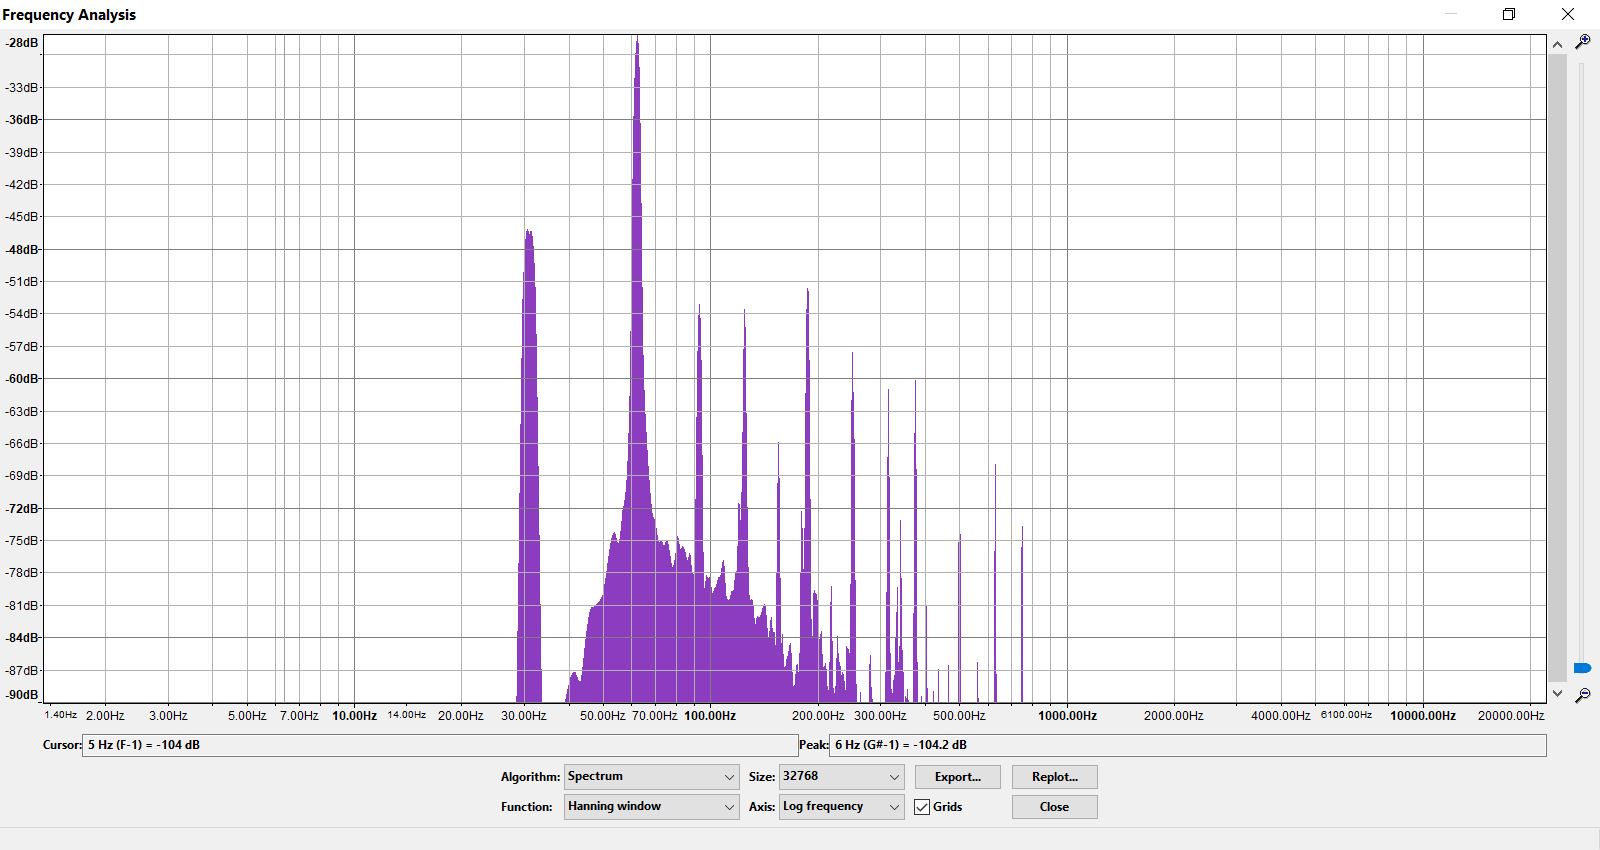Click the -60dB axis label
This screenshot has height=850, width=1600.
point(22,379)
